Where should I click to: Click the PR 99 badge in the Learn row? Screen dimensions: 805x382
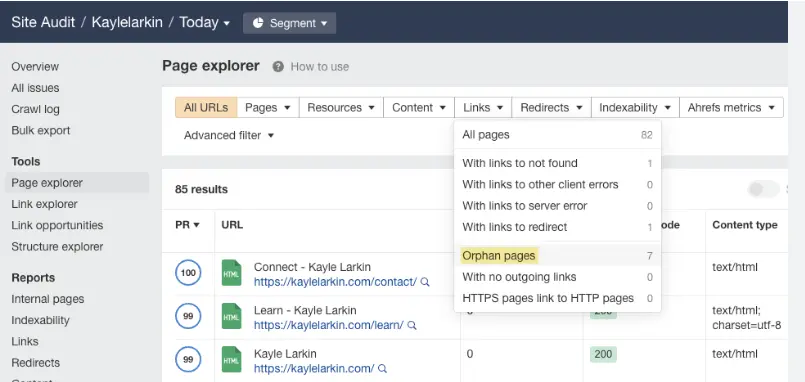pos(188,316)
